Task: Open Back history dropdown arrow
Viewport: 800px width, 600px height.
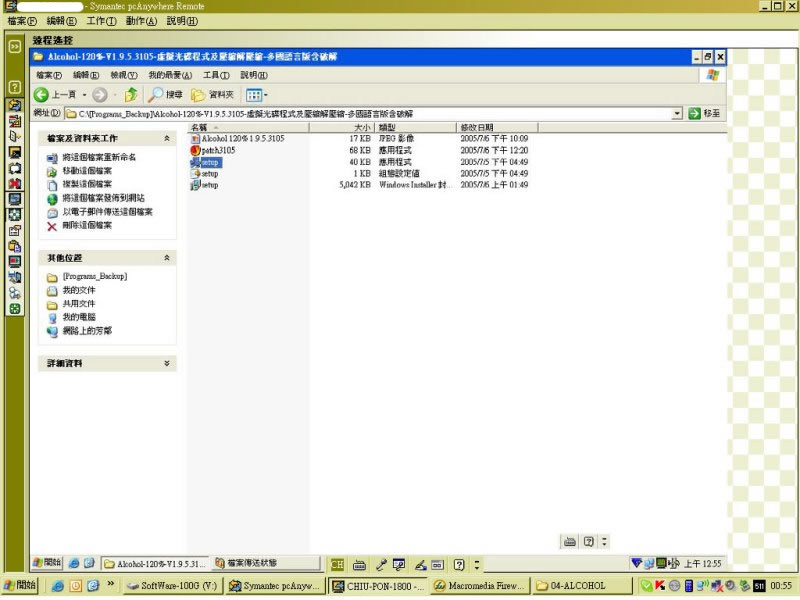Action: coord(84,95)
